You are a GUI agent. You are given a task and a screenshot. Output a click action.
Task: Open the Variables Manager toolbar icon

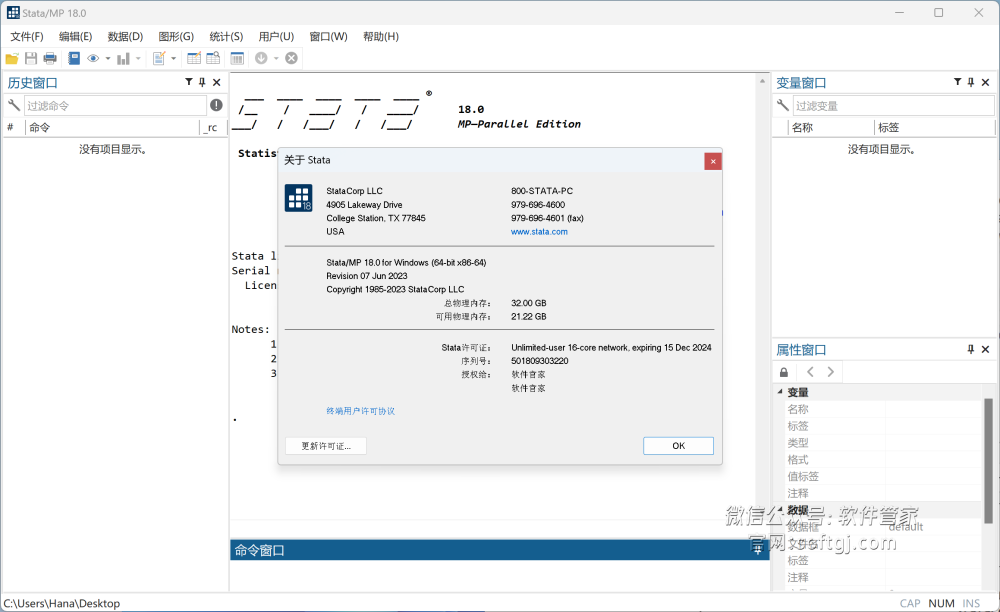click(x=237, y=59)
